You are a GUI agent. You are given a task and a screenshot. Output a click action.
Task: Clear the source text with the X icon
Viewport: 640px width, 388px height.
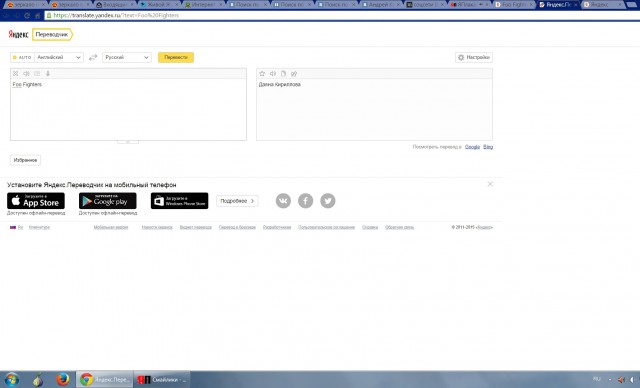pos(16,73)
